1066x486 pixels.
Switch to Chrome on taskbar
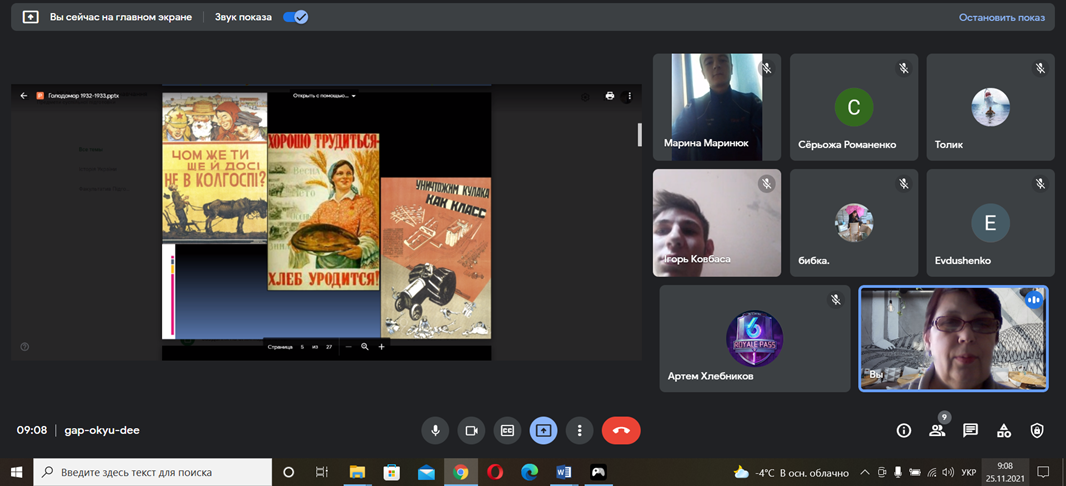(x=460, y=472)
